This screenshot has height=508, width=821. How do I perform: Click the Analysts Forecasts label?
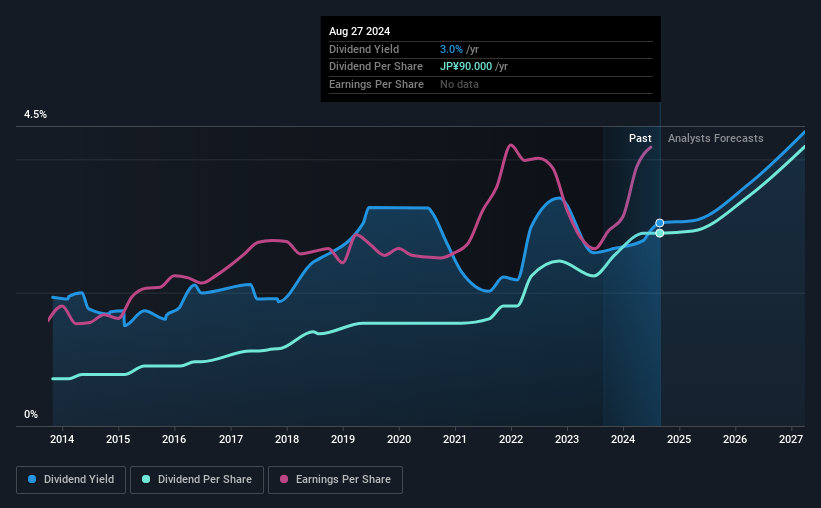[715, 138]
